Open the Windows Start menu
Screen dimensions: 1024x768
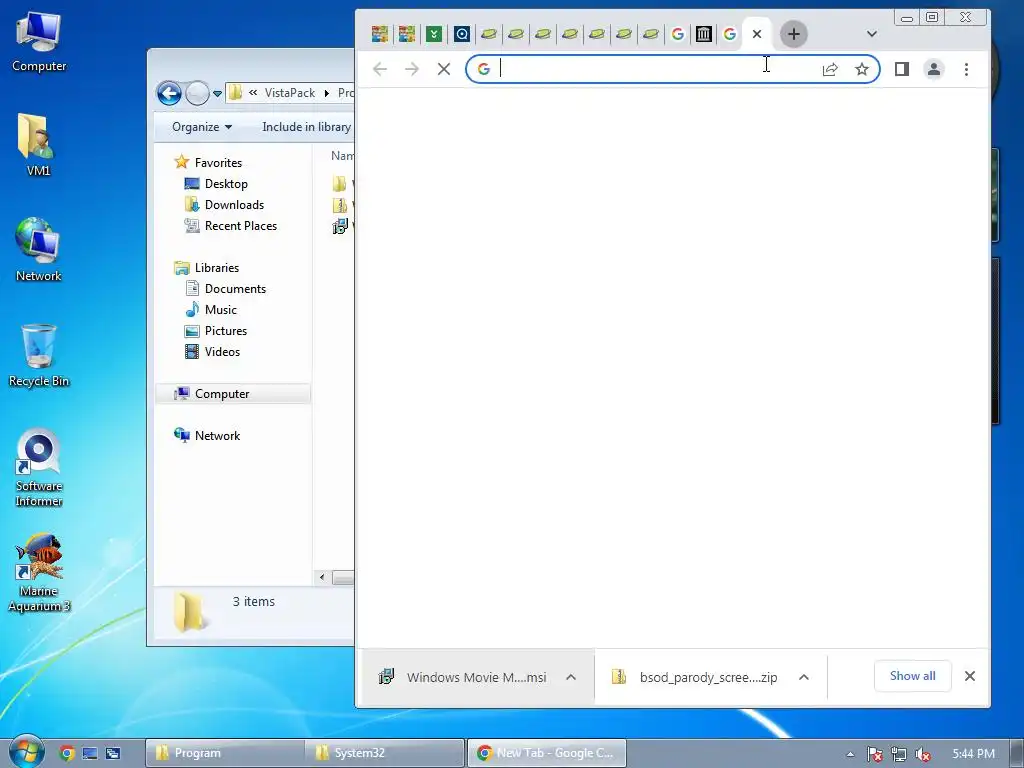tap(26, 752)
